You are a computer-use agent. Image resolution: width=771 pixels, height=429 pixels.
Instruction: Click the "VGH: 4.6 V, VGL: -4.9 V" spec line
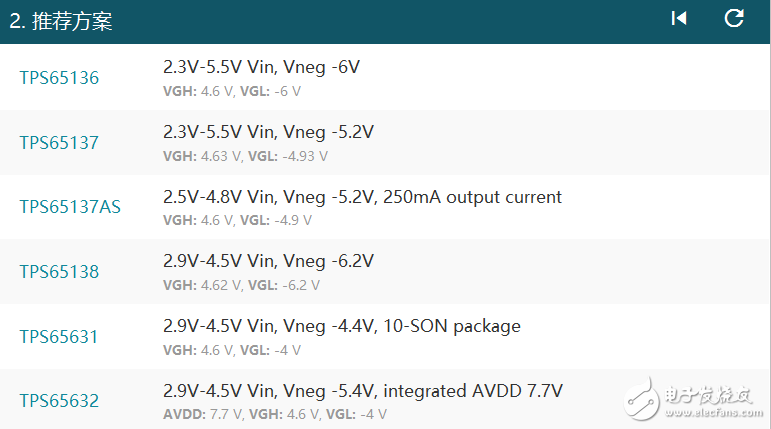point(236,220)
